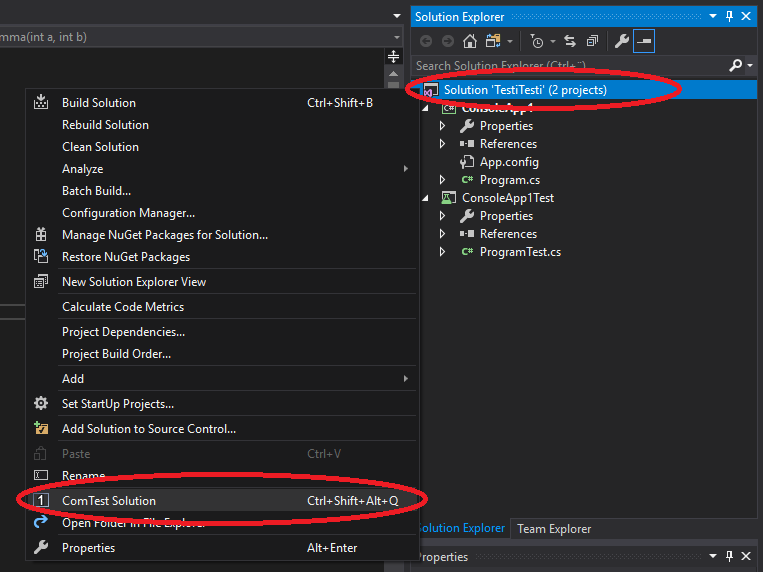Choose Clean Solution menu item
763x572 pixels.
222,147
